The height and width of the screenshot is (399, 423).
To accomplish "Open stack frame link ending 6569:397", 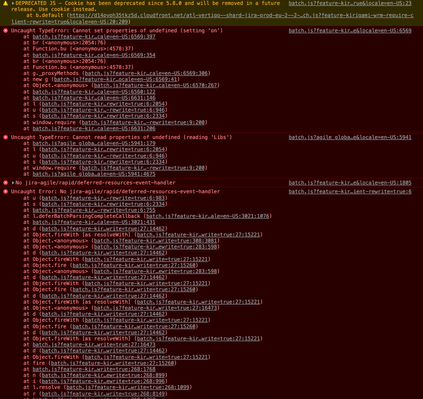I will (94, 37).
